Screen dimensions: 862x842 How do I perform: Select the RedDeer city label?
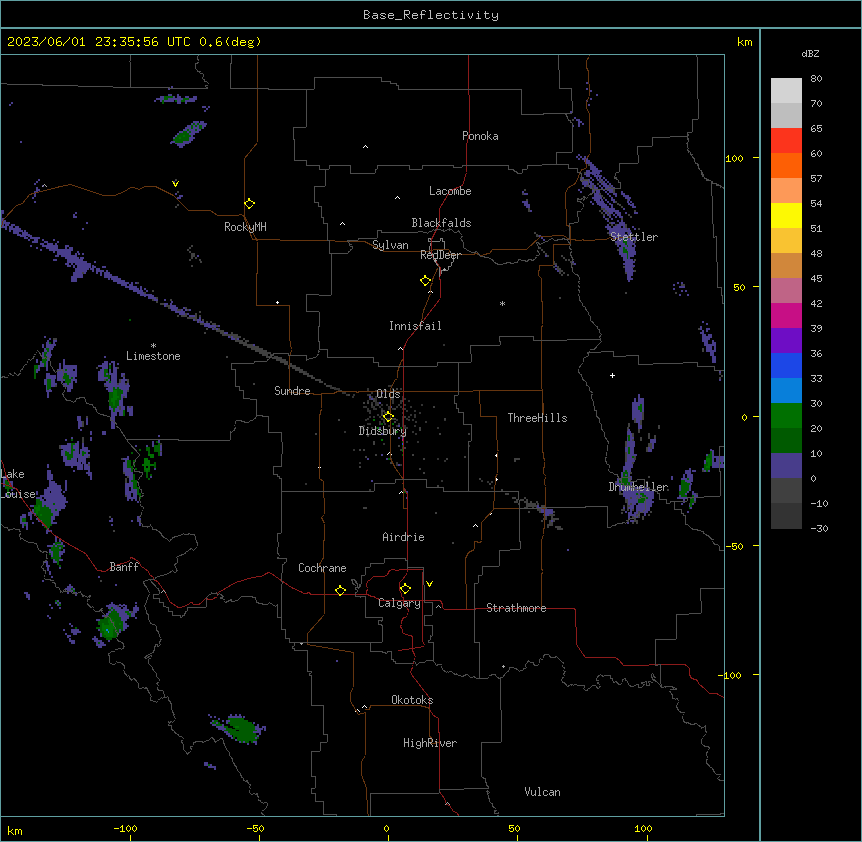click(440, 255)
